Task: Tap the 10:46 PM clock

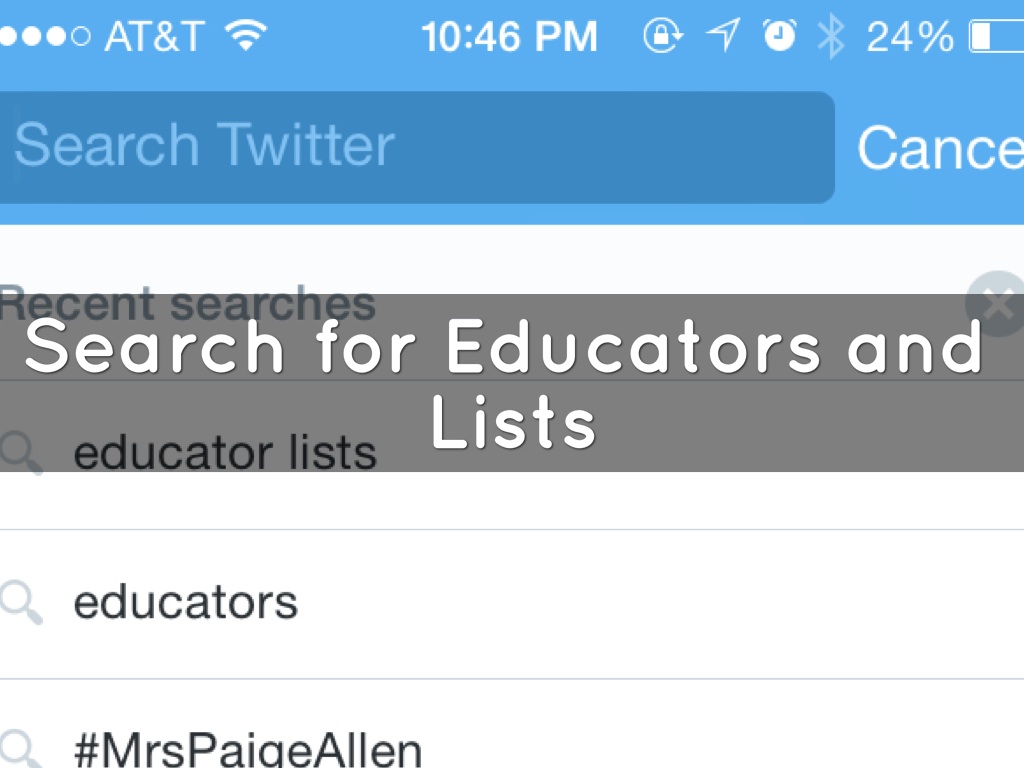Action: click(x=509, y=38)
